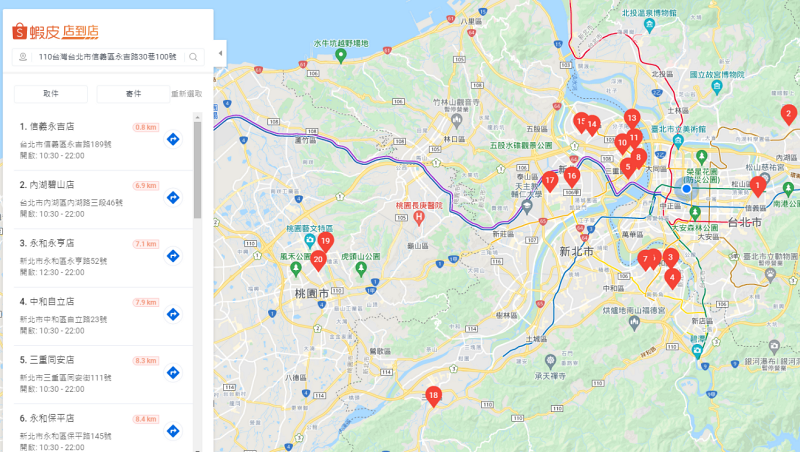Click the search magnifier icon in address bar
The height and width of the screenshot is (452, 800).
pos(193,57)
